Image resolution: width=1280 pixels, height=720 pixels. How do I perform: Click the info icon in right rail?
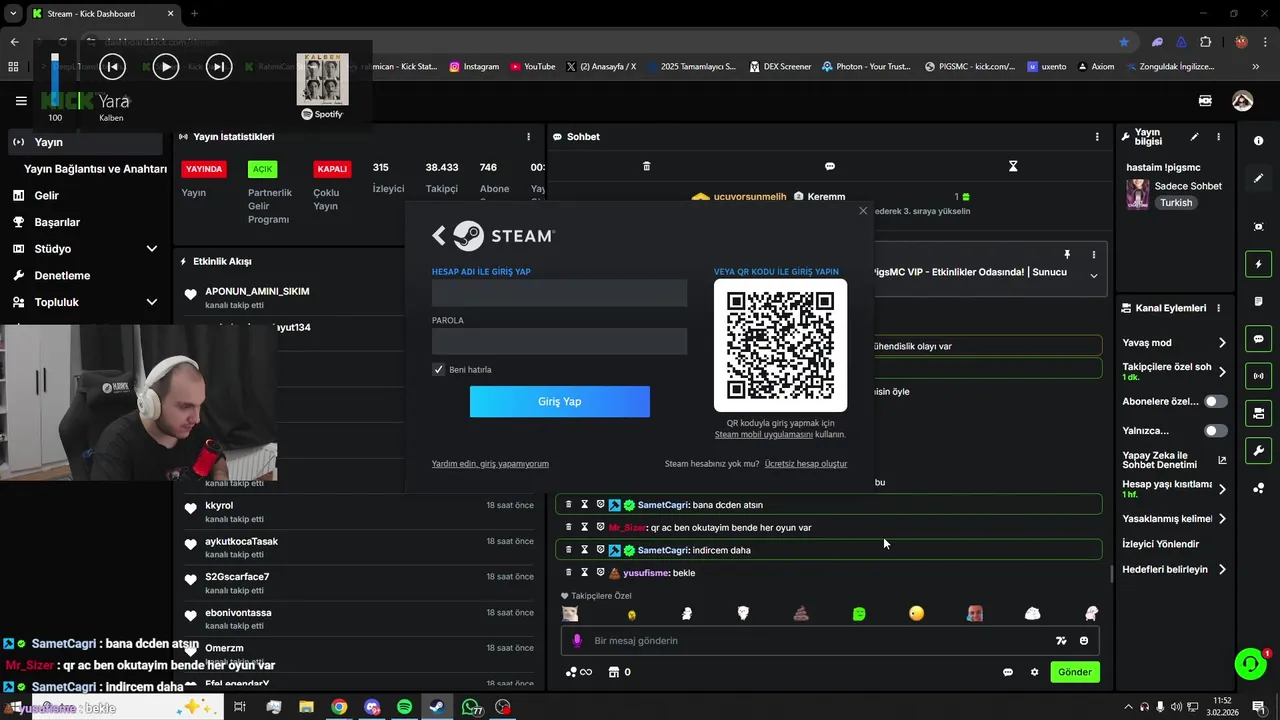click(1259, 141)
